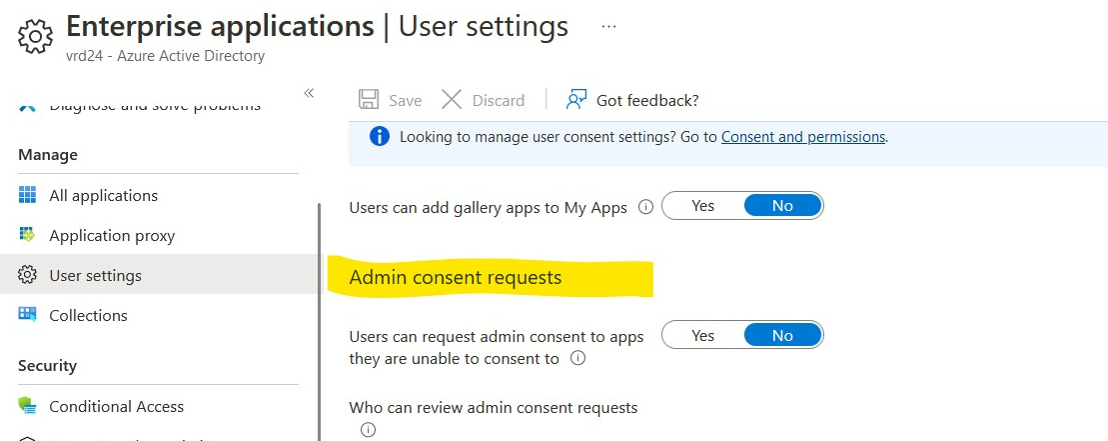The height and width of the screenshot is (441, 1108).
Task: Click the Security section label
Action: tap(47, 365)
